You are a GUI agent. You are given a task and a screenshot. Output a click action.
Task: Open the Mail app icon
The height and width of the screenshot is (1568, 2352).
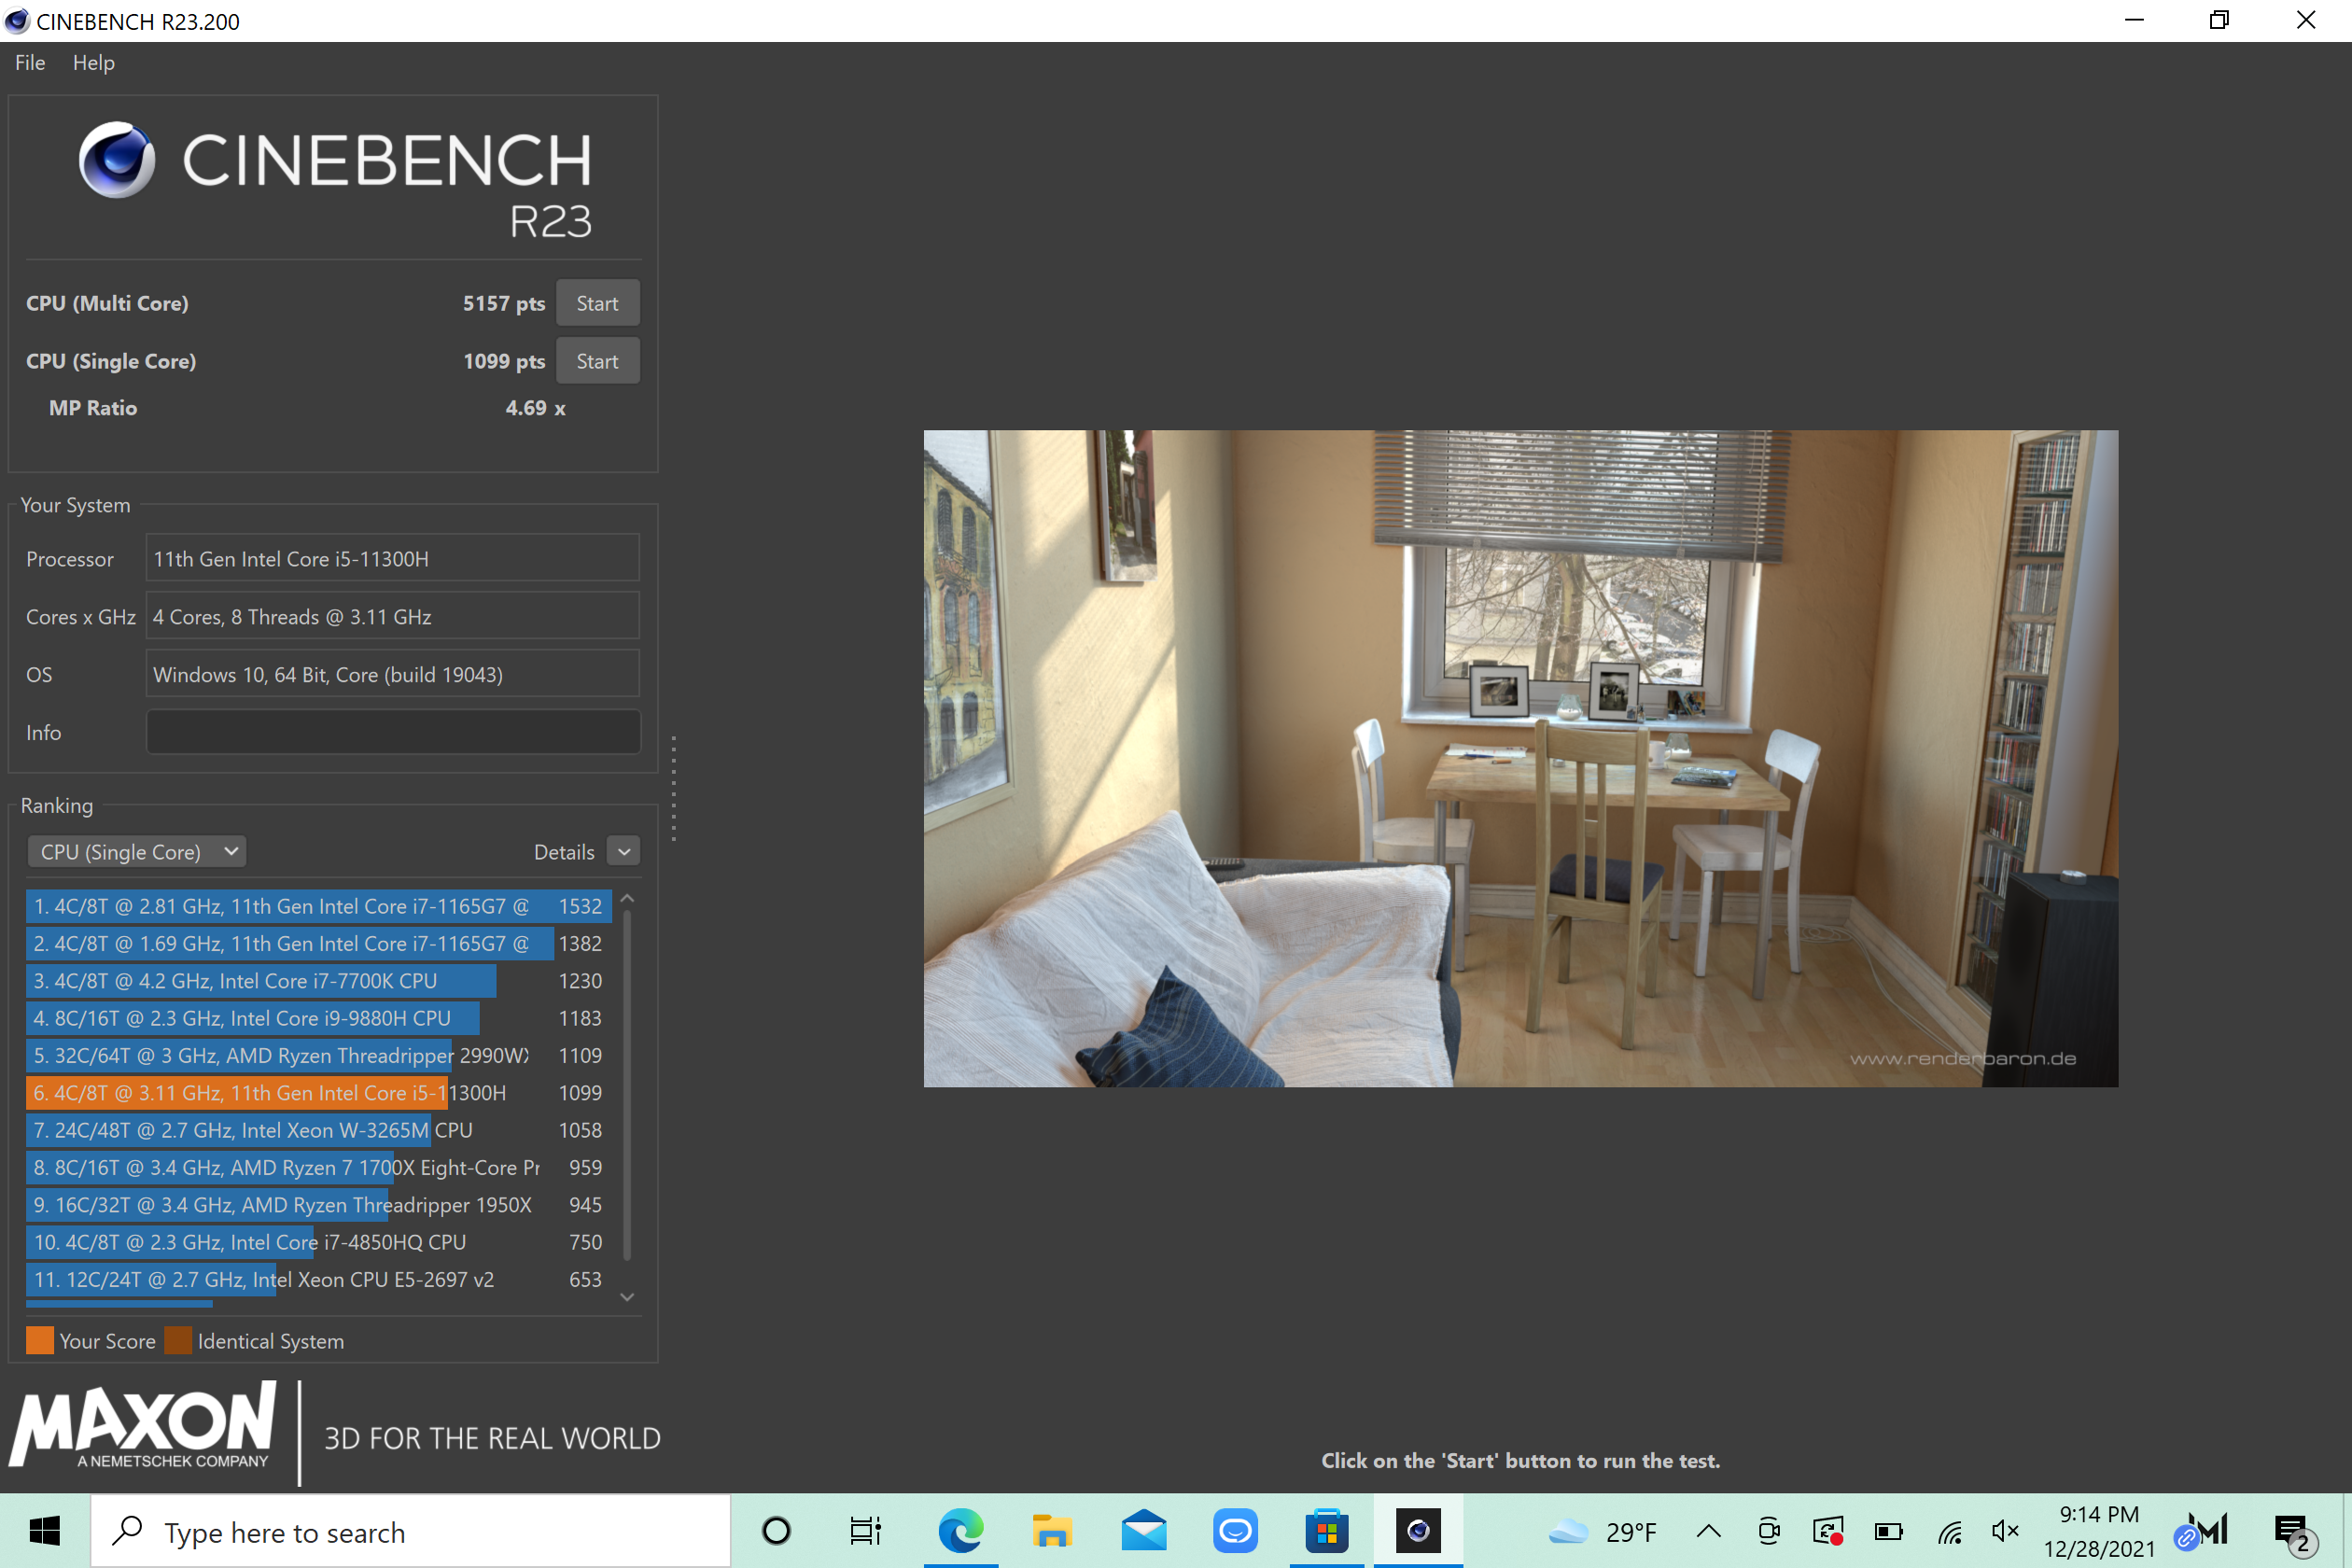[1143, 1531]
